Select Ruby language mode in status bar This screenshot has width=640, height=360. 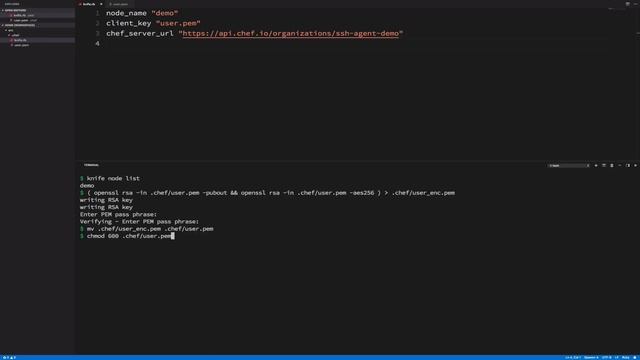tap(625, 358)
